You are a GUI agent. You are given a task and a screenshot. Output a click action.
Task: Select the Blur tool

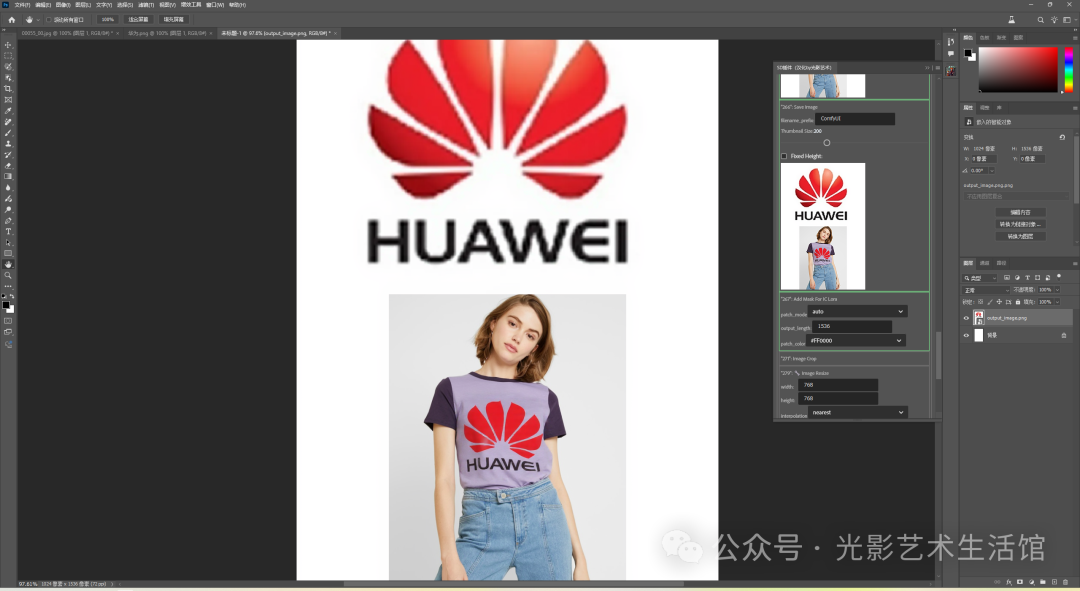pos(8,187)
